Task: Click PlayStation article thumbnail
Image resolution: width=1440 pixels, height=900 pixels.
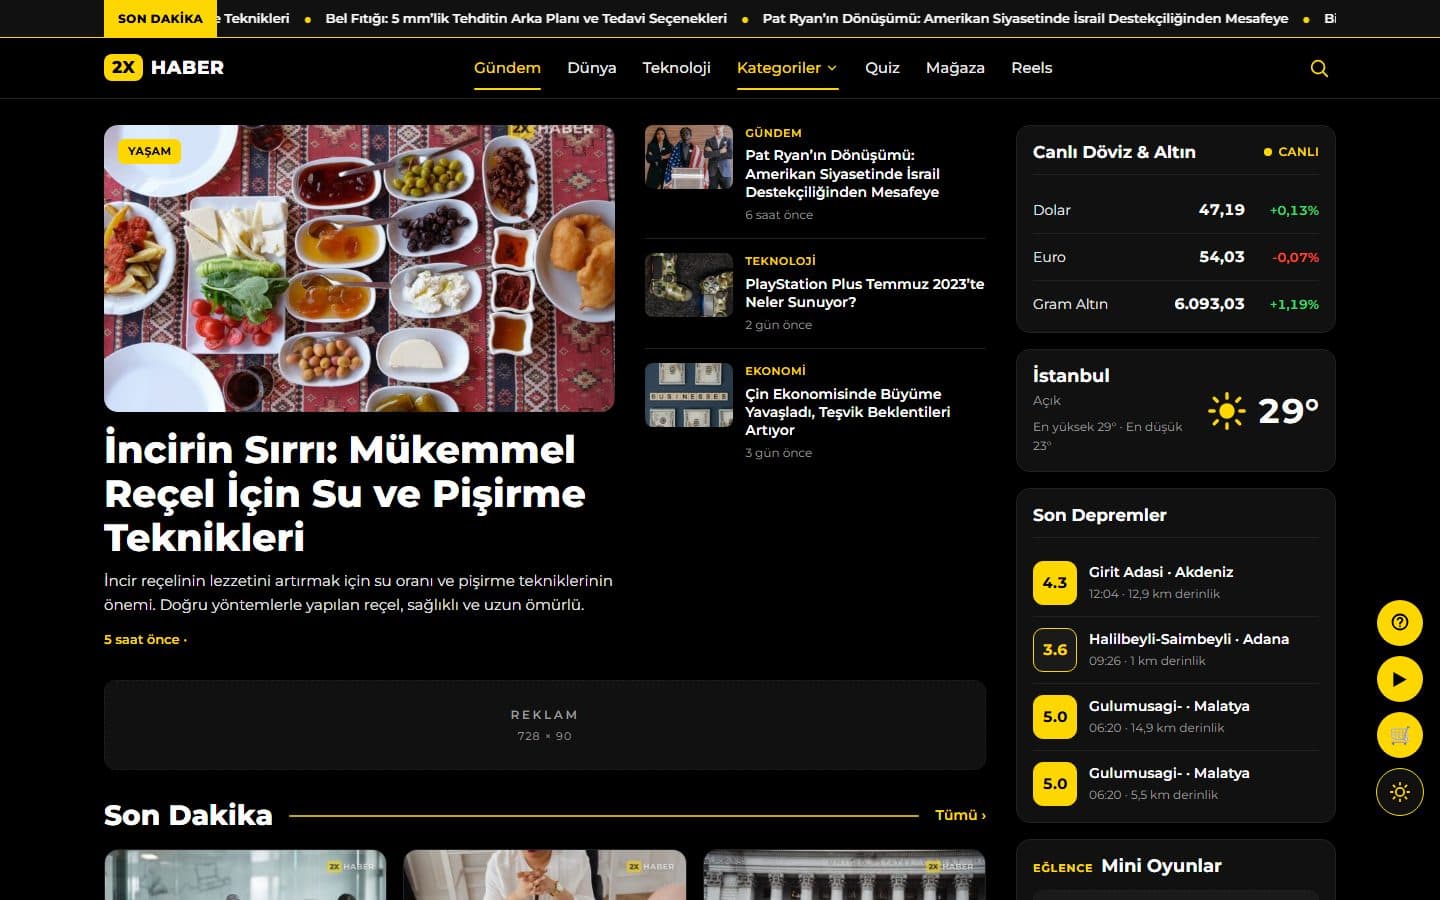Action: pos(689,285)
